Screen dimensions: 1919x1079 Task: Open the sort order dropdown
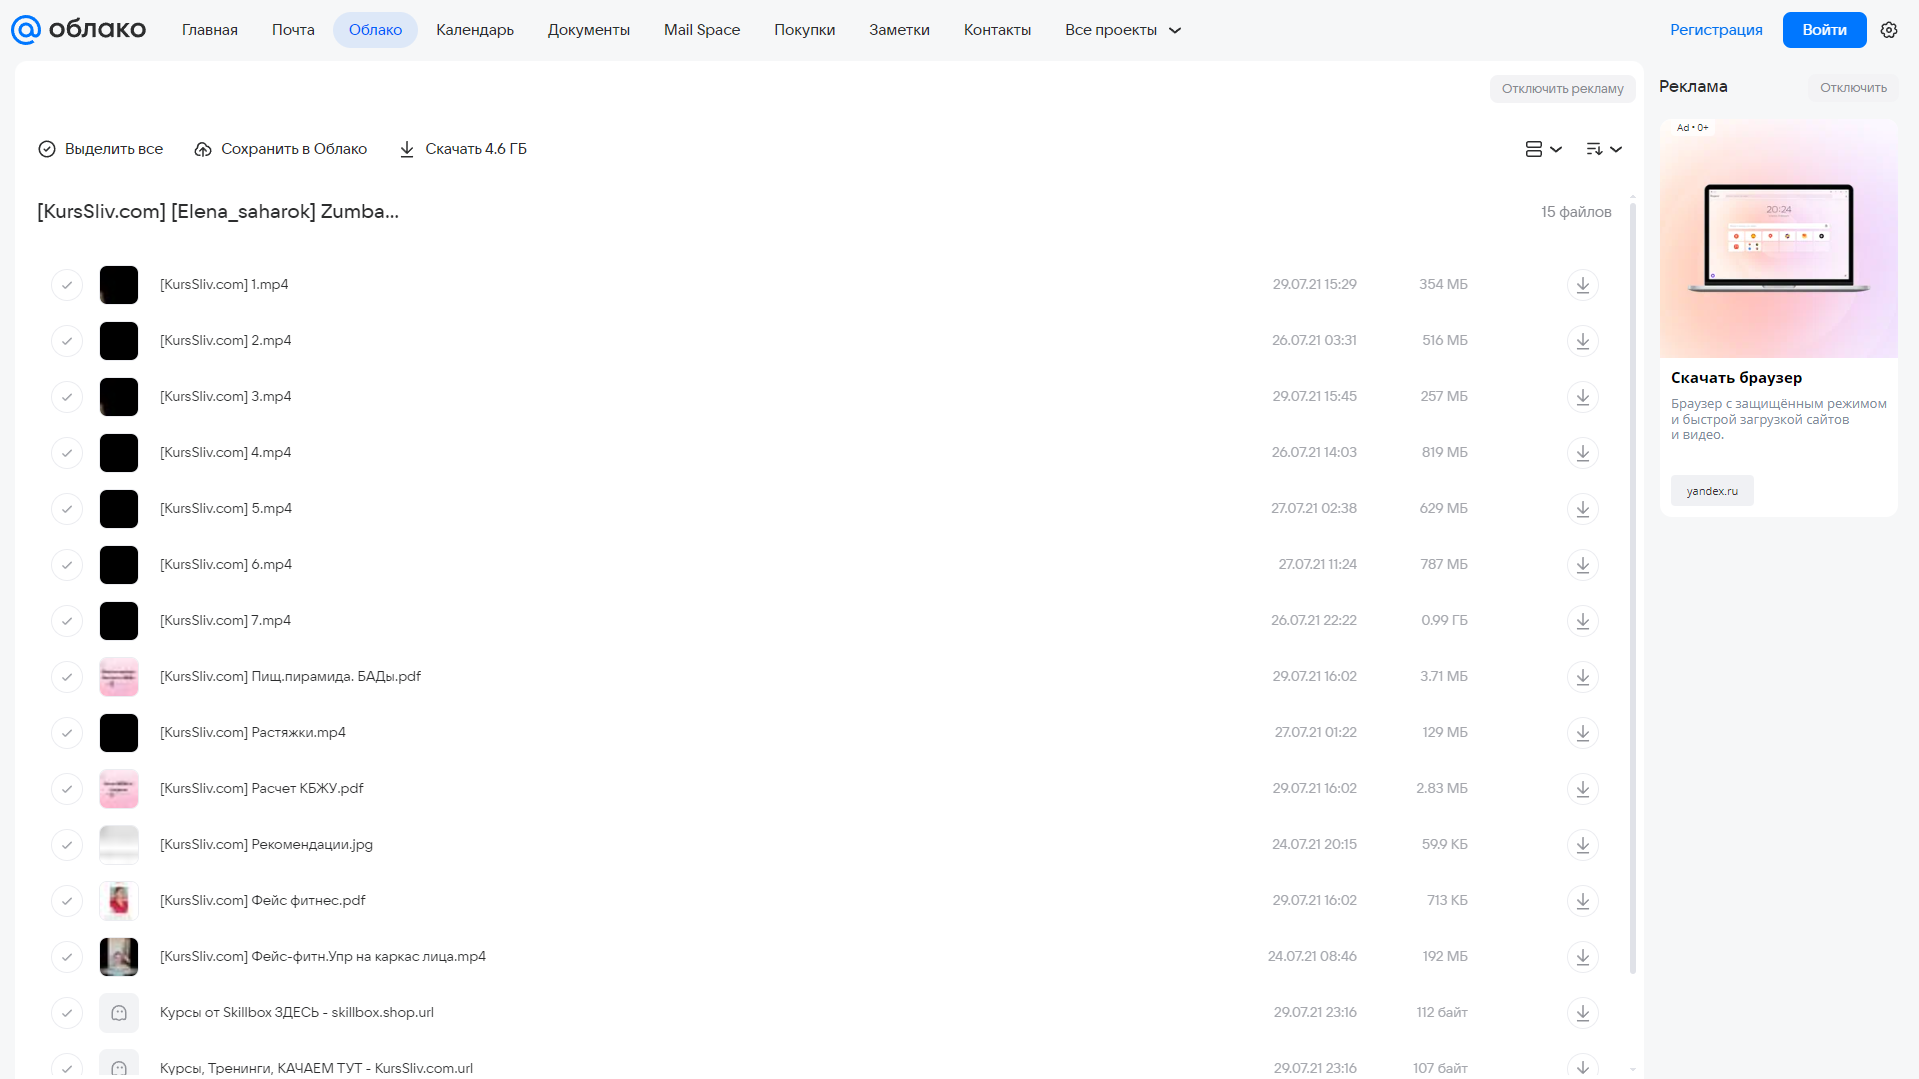tap(1604, 149)
